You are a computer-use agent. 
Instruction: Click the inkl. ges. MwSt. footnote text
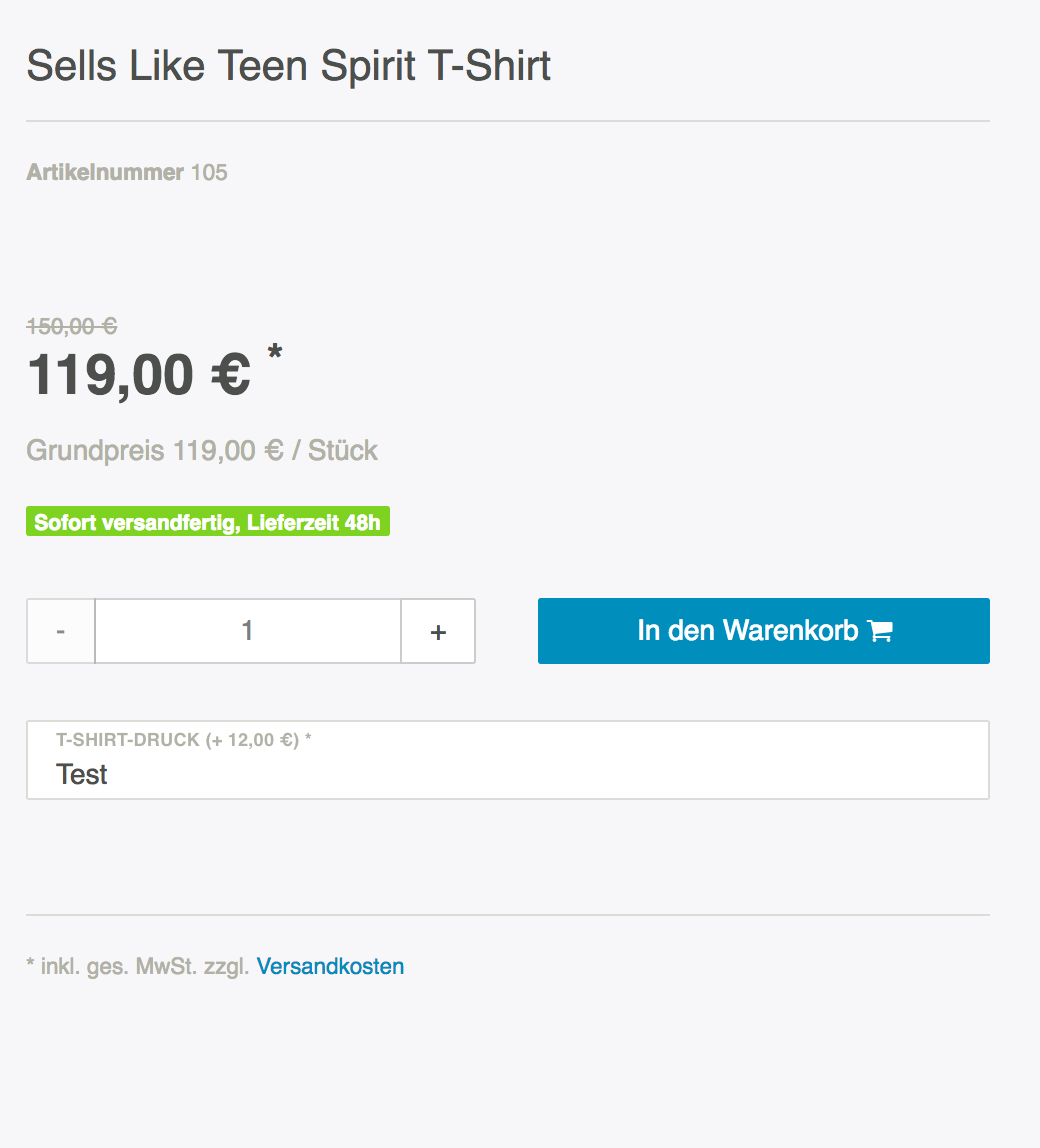click(144, 966)
